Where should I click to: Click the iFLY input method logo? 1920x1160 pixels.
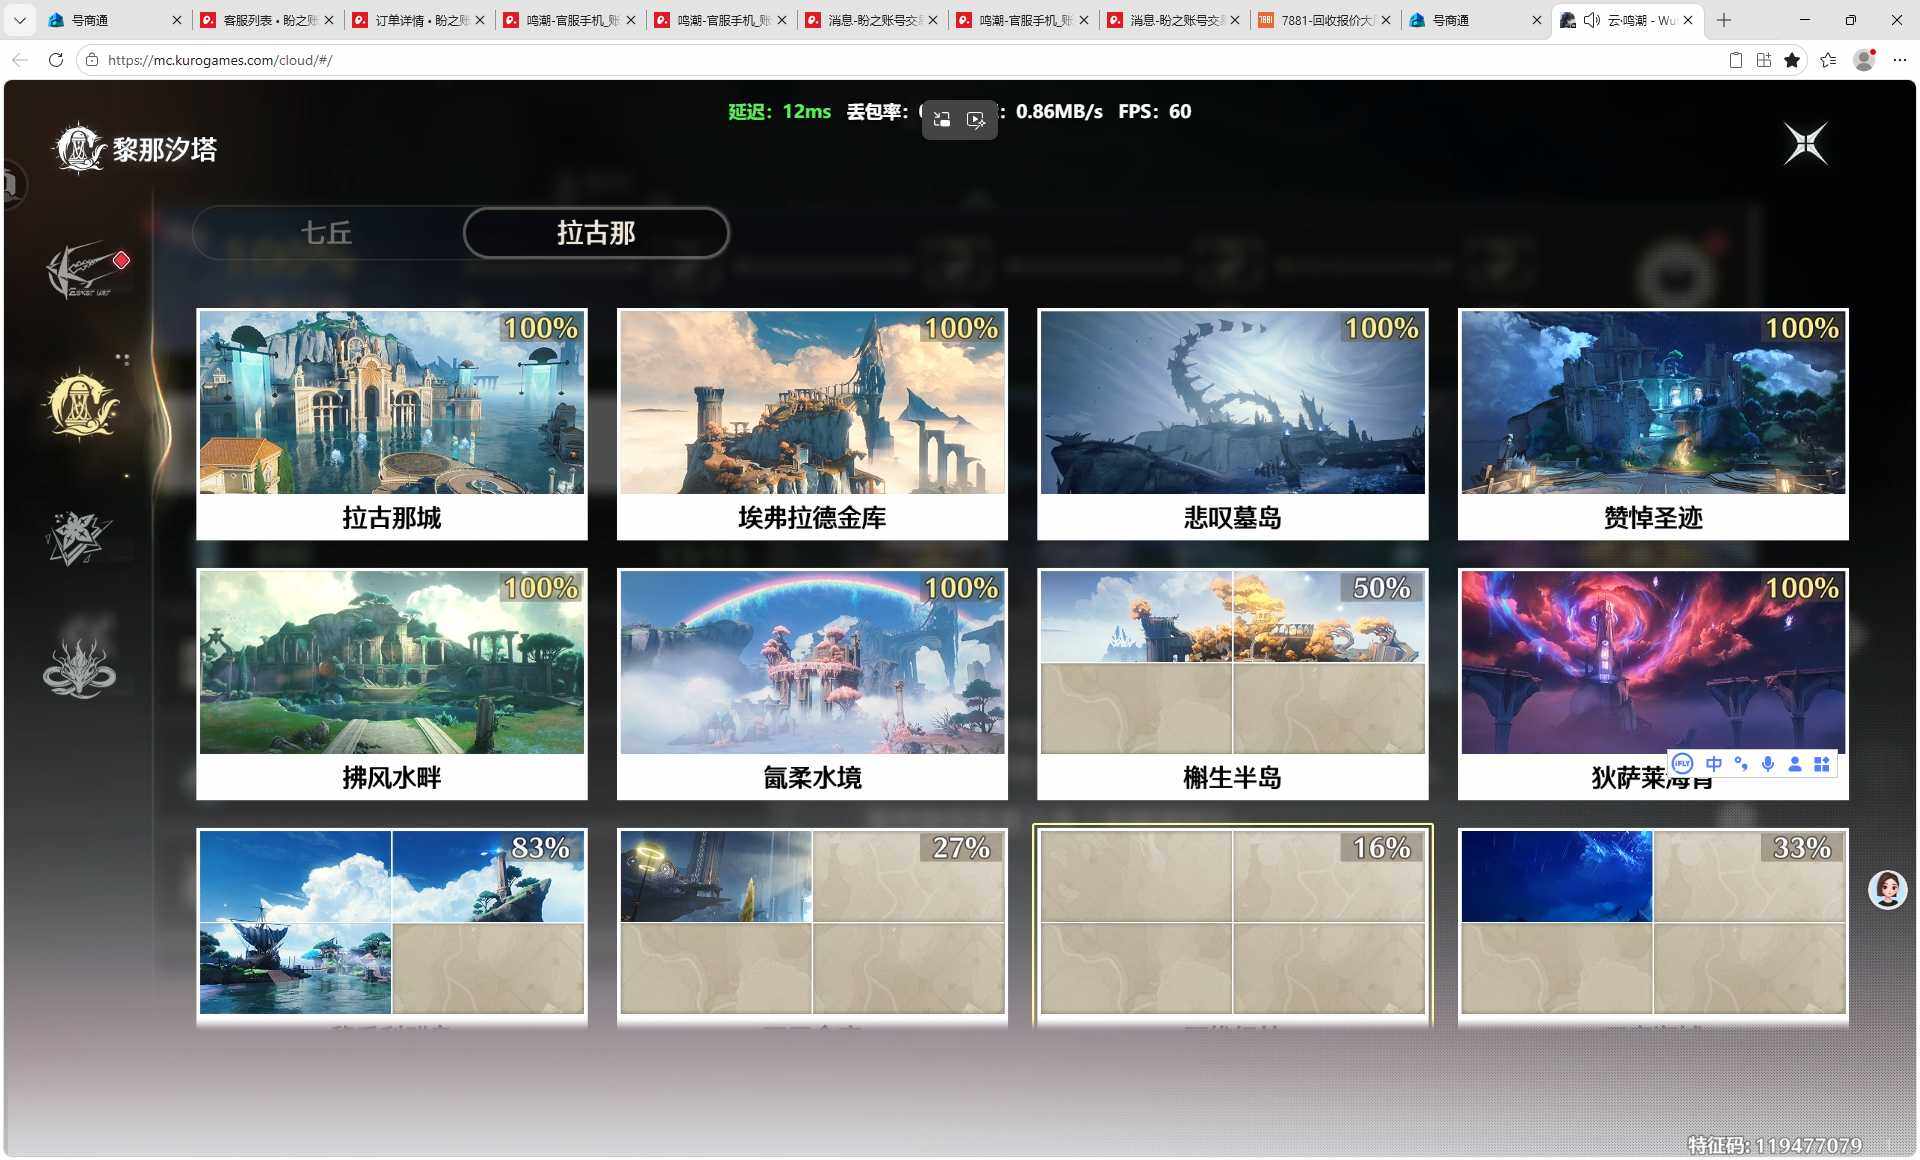click(x=1682, y=764)
